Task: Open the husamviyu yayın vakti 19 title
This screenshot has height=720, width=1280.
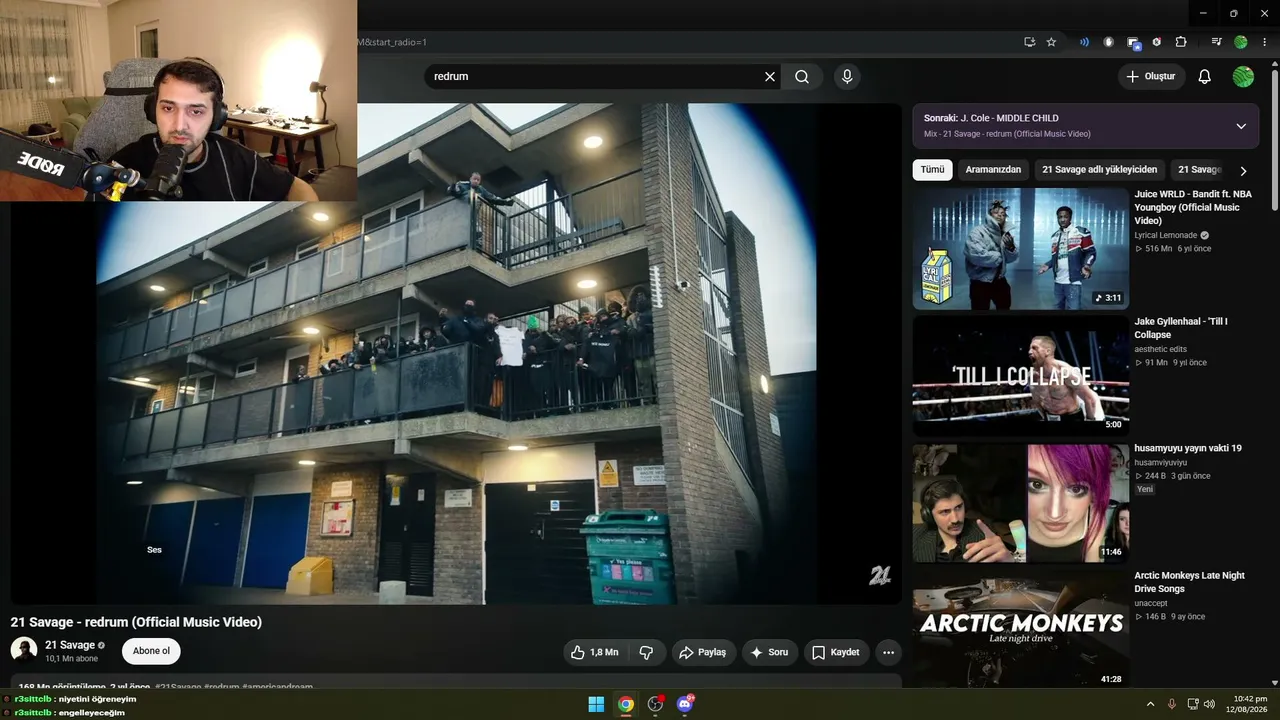Action: (x=1188, y=449)
